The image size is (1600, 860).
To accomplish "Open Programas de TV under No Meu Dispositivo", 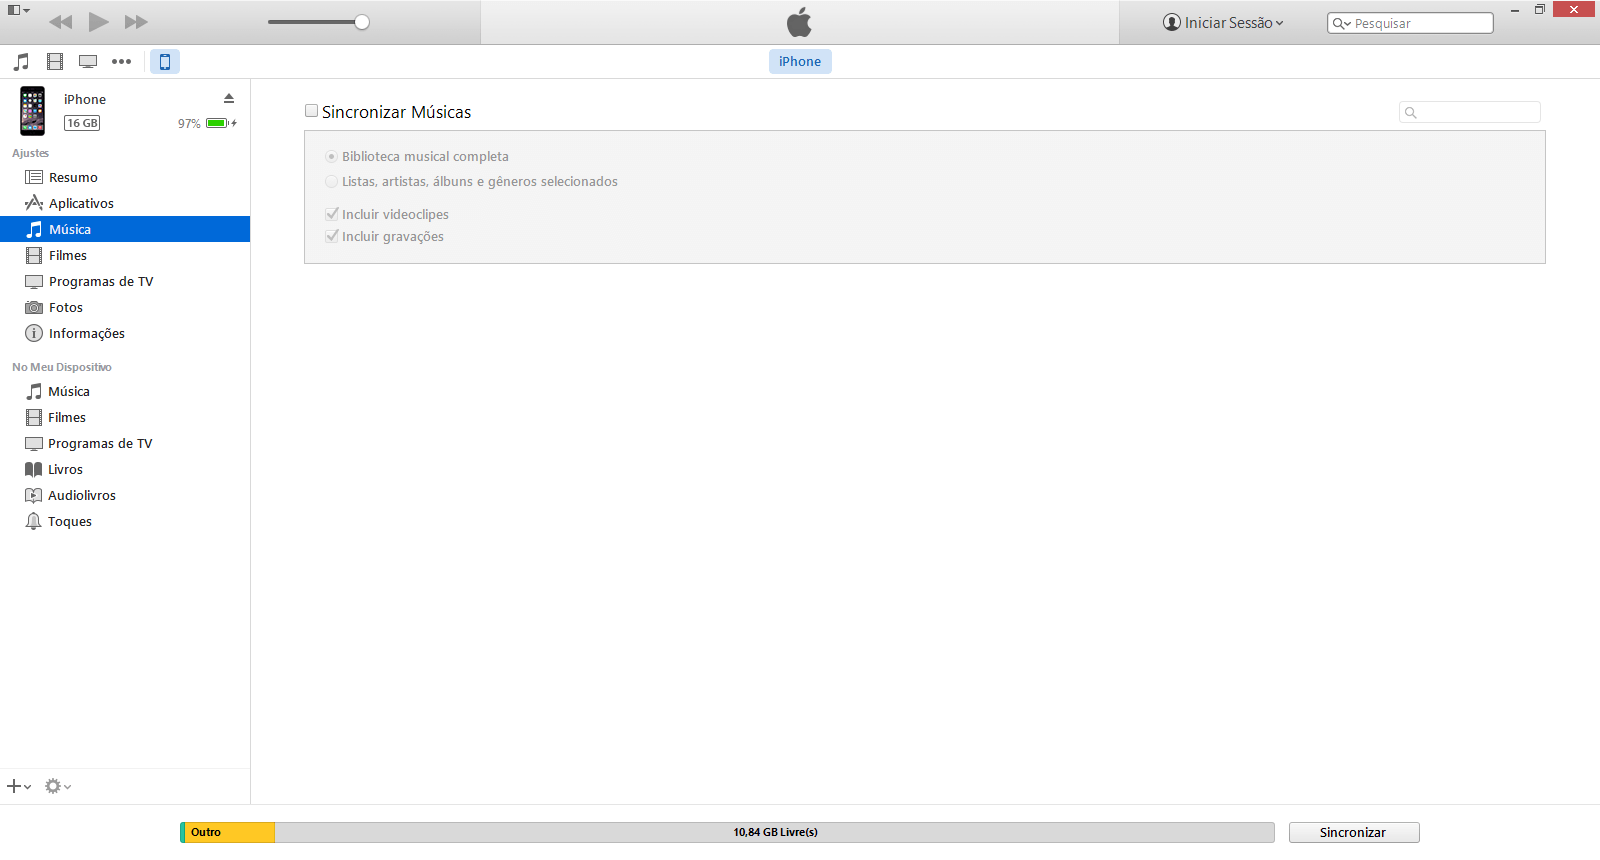I will click(x=125, y=443).
